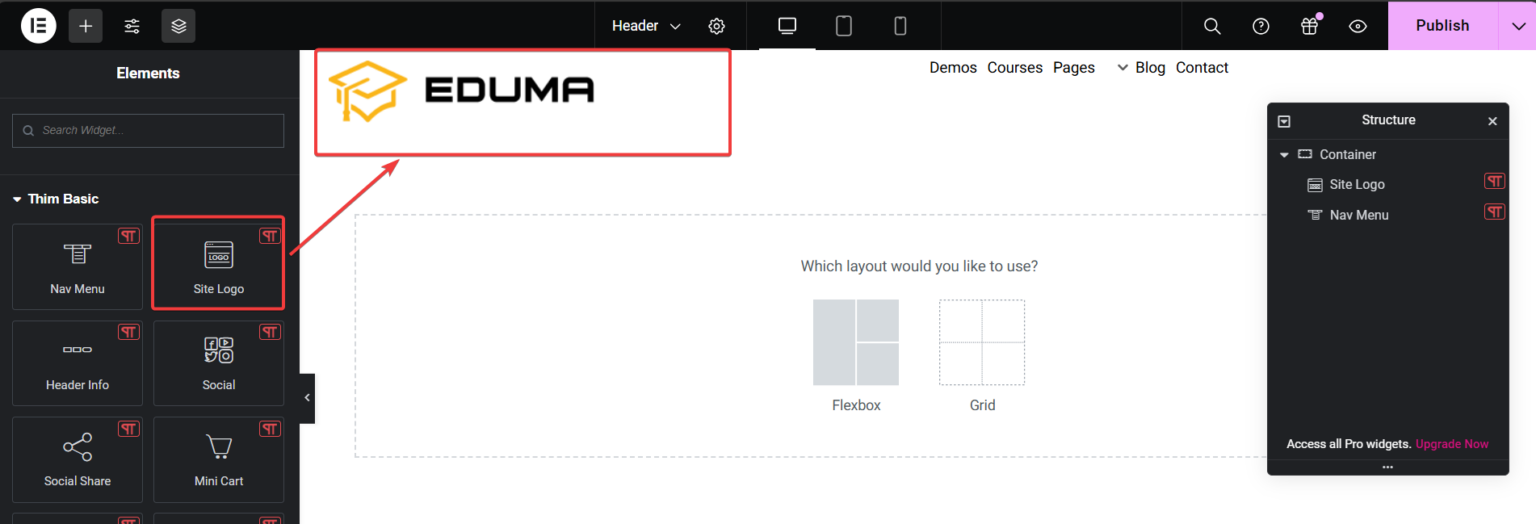Open the Elementor logo menu
This screenshot has height=524, width=1536.
pos(38,26)
